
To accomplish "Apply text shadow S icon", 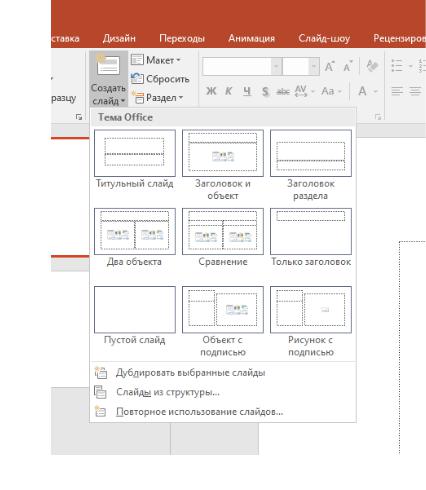I will pos(265,91).
